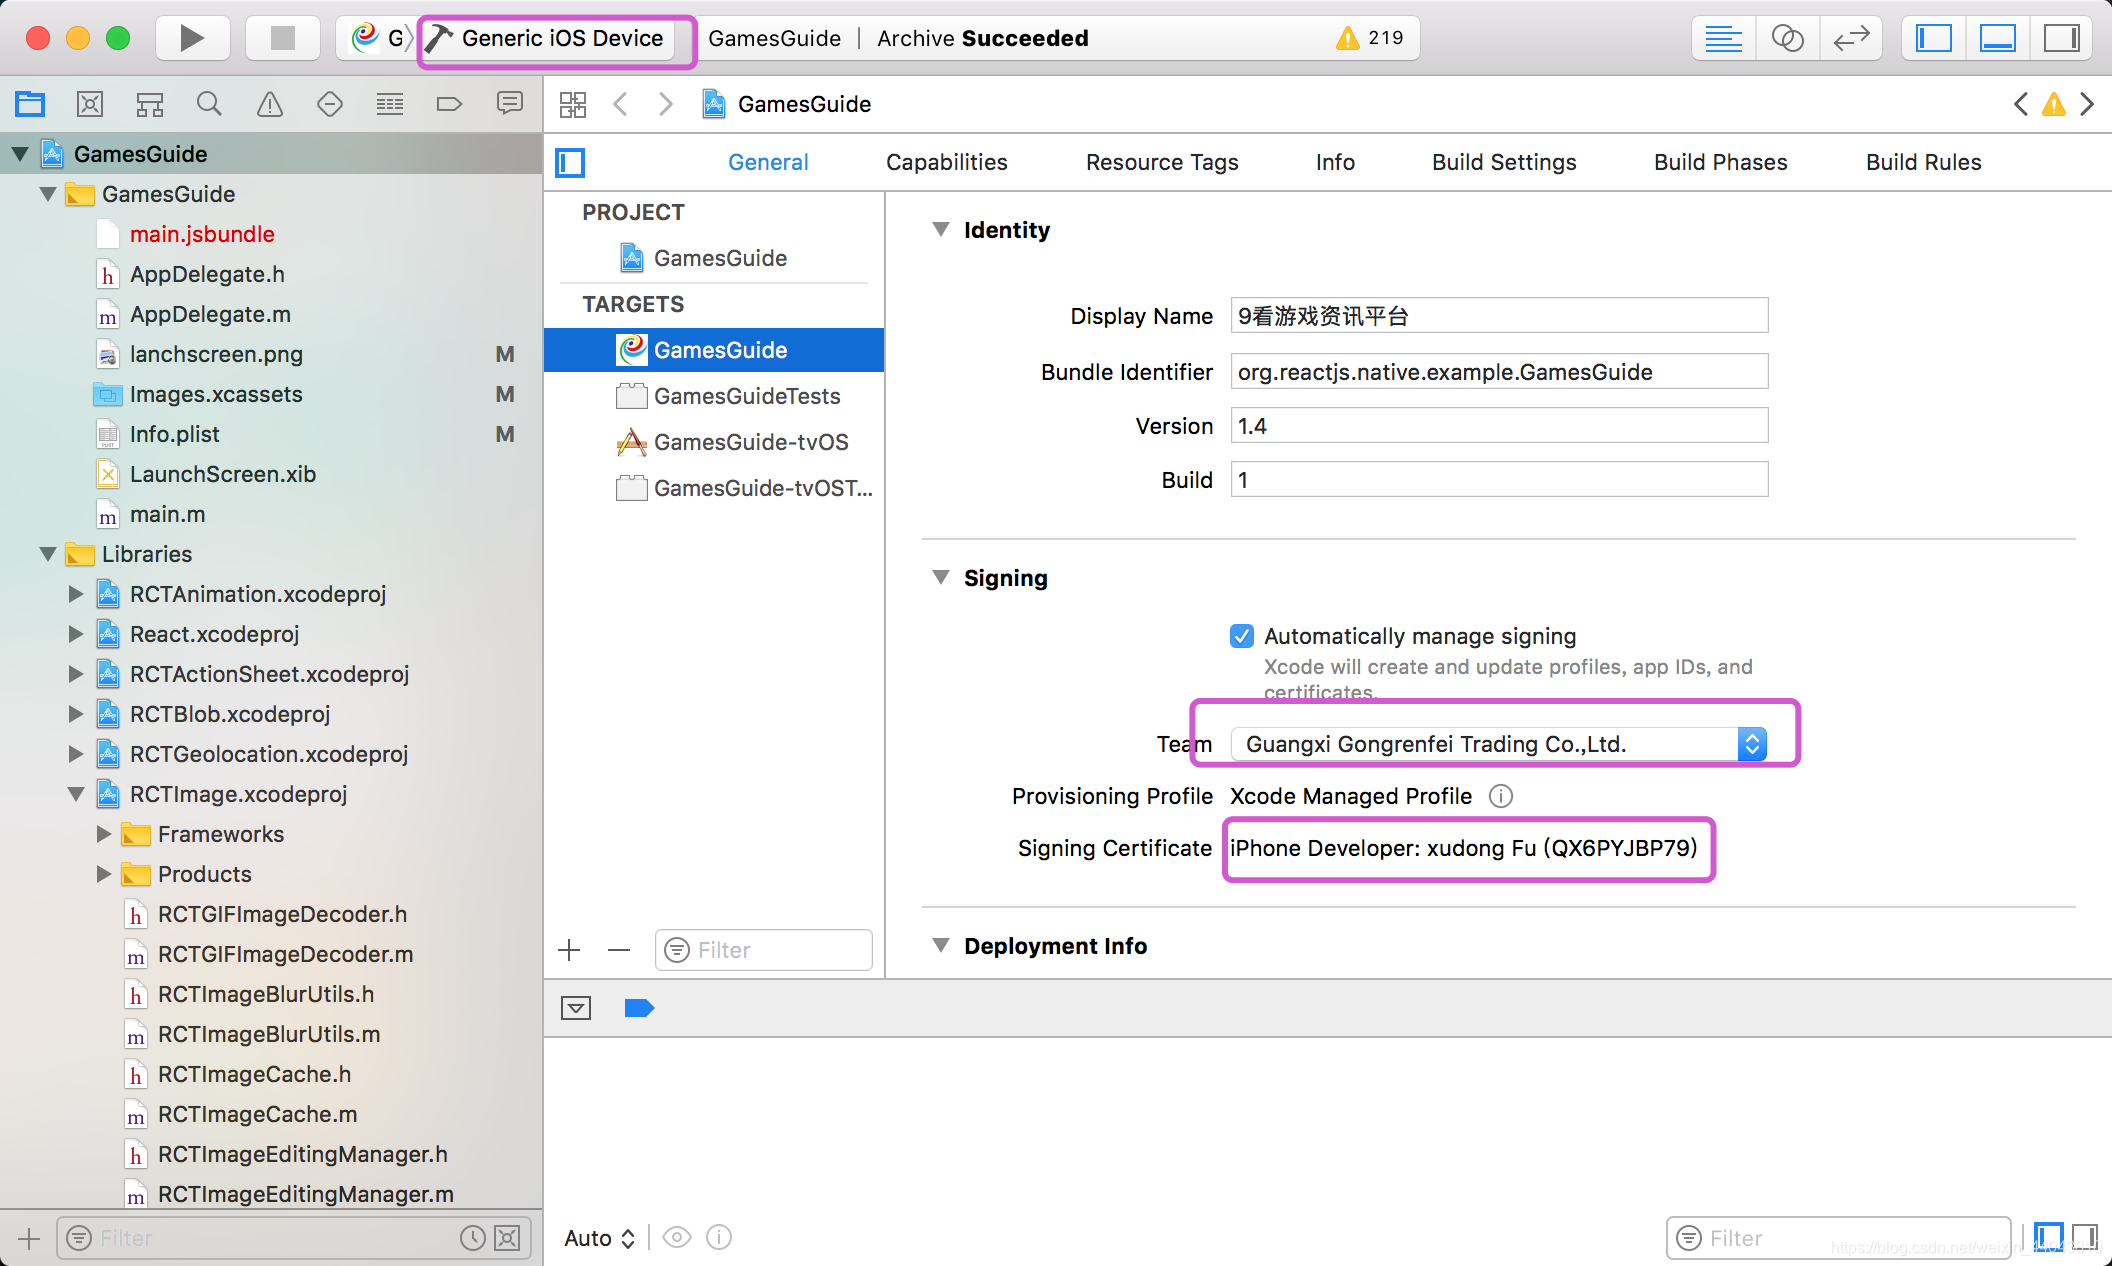Open the Report navigator
2112x1266 pixels.
coord(510,103)
